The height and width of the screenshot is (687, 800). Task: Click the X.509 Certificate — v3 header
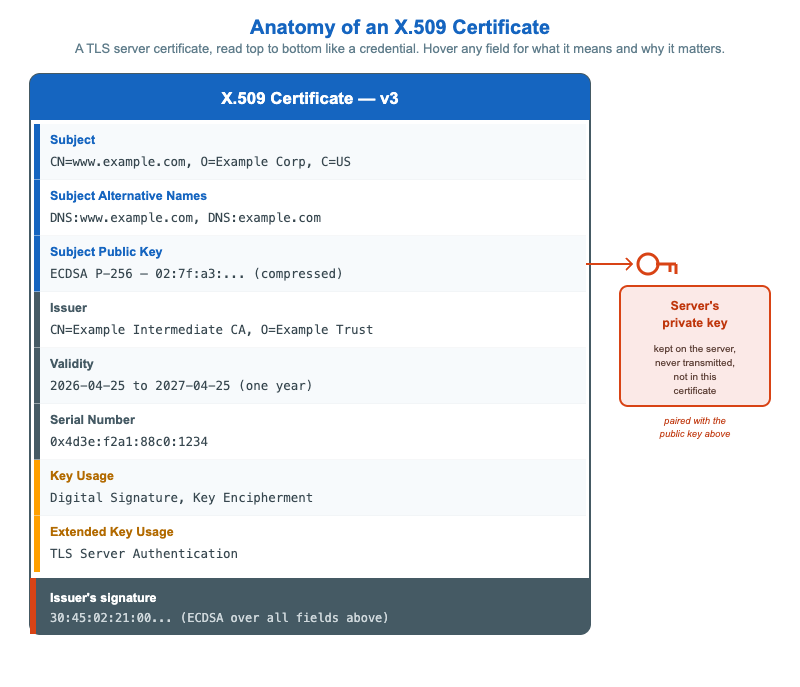click(310, 98)
